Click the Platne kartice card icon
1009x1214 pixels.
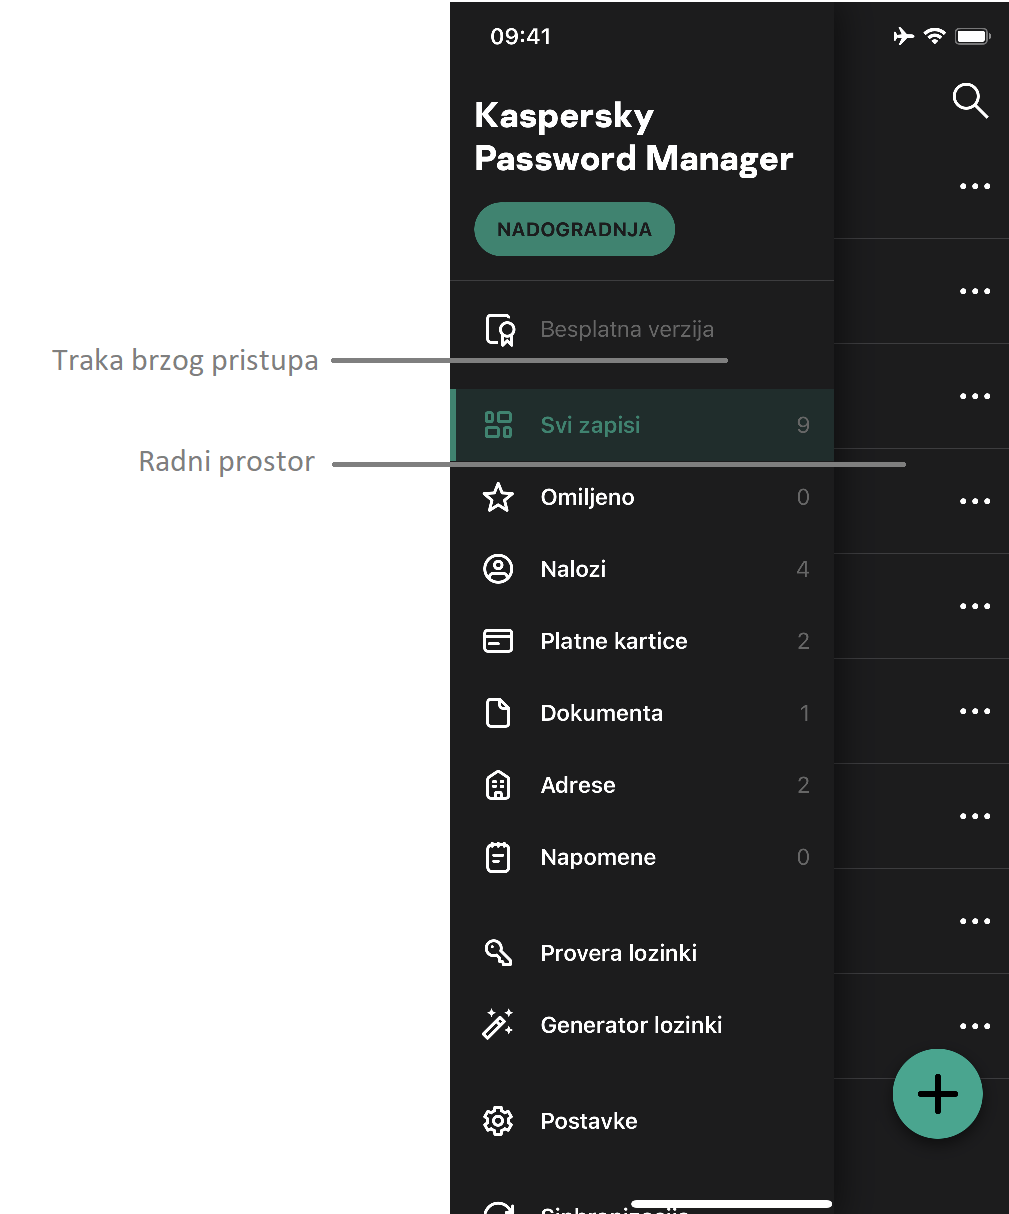[498, 641]
